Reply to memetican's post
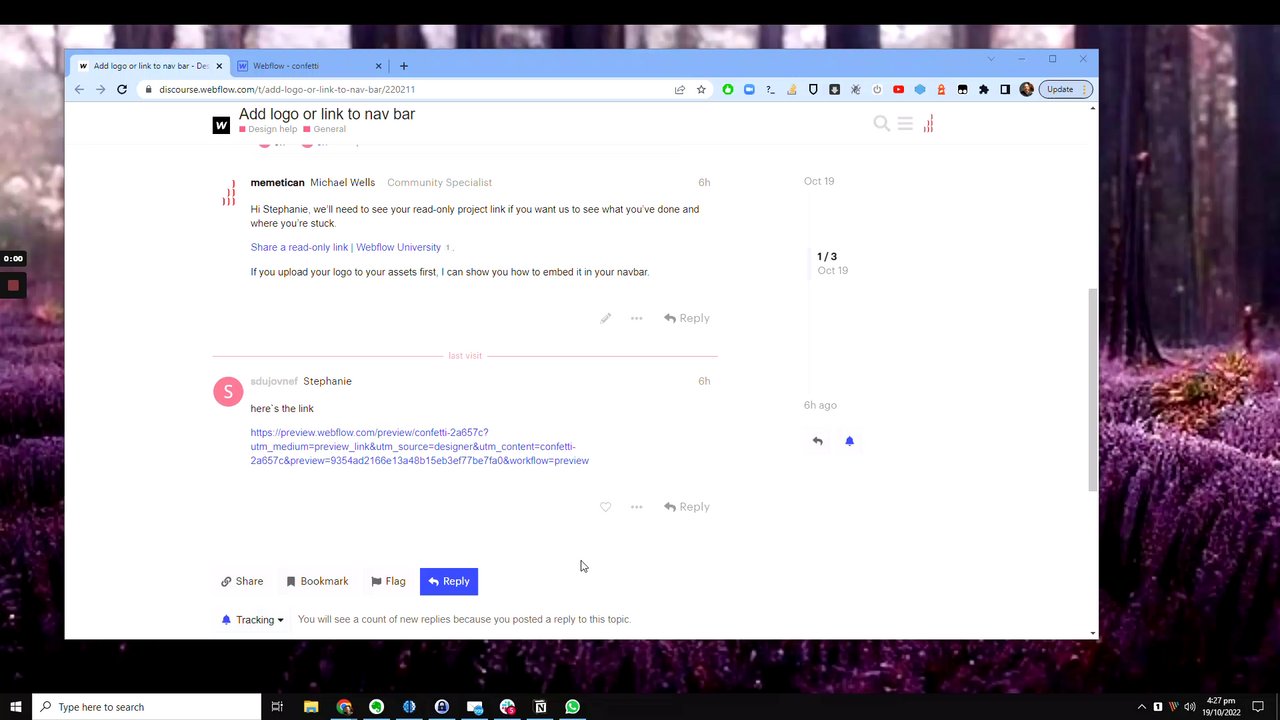Screen dimensions: 1280x720 pyautogui.click(x=687, y=318)
